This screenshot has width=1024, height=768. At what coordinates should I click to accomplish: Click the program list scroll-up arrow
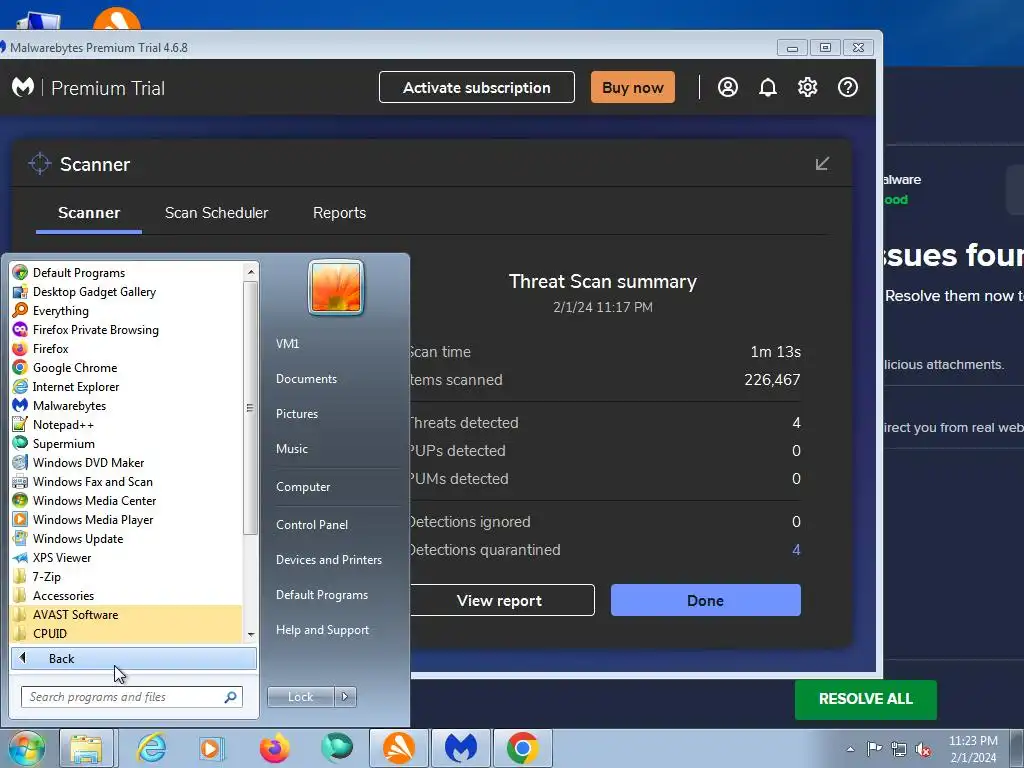click(x=251, y=271)
